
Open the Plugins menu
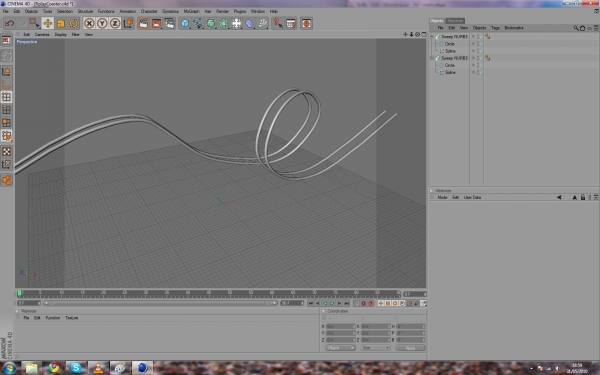point(240,11)
